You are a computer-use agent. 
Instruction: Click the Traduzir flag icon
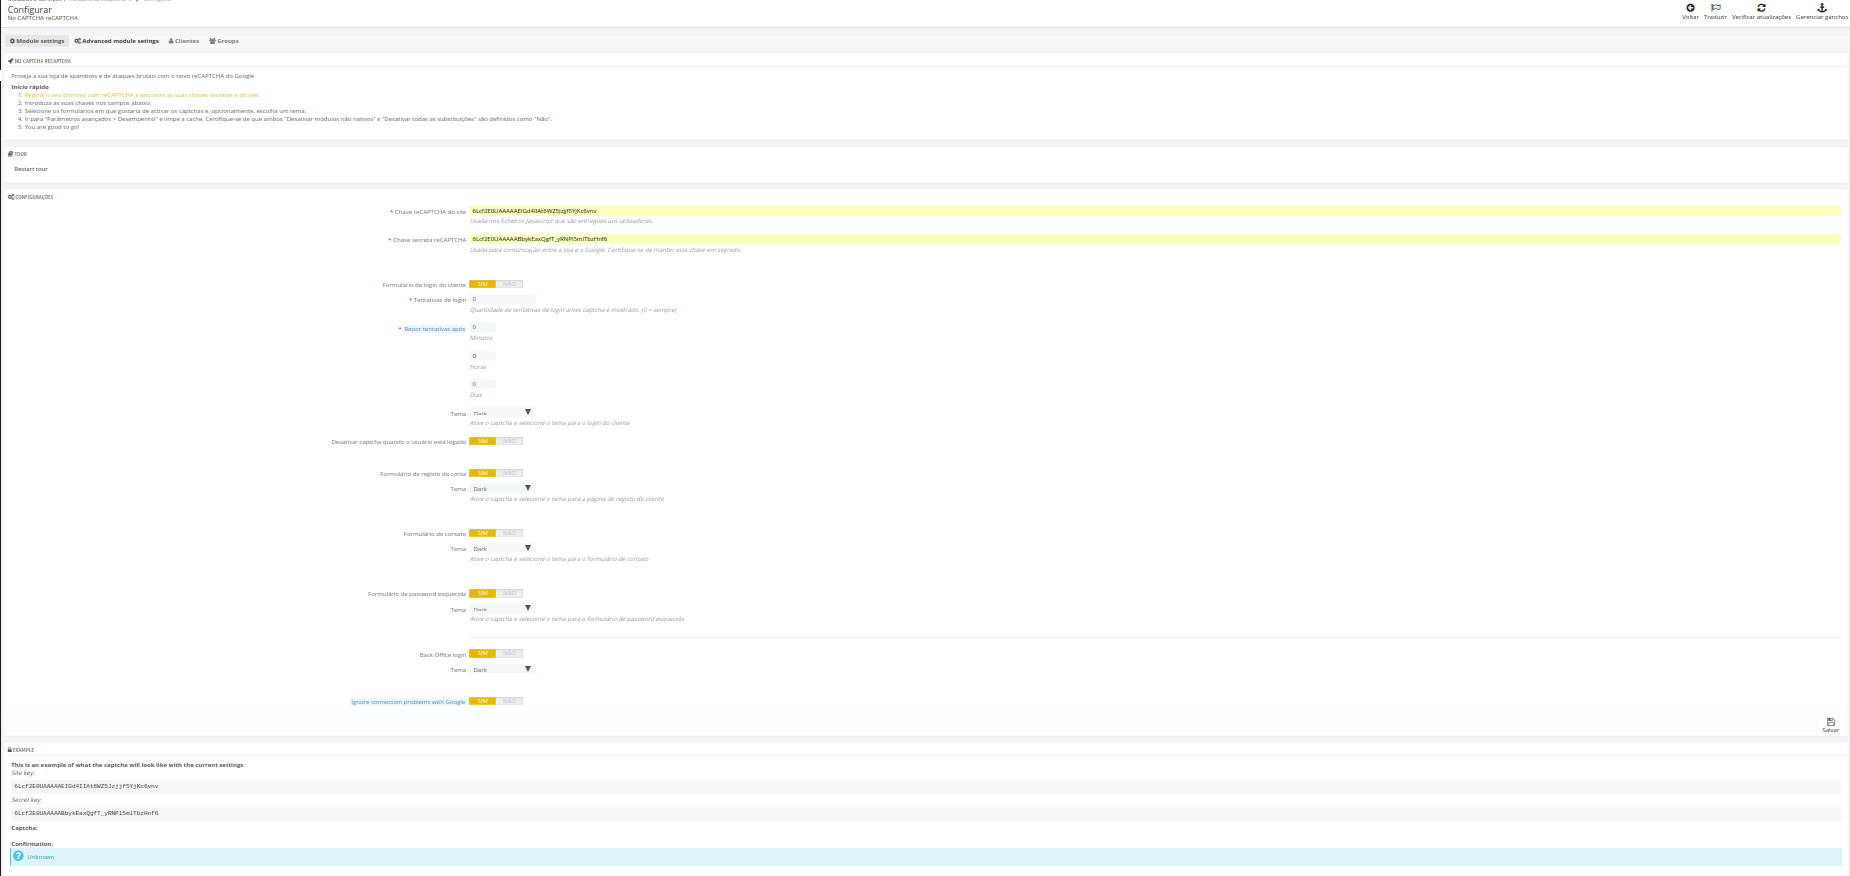click(x=1715, y=8)
